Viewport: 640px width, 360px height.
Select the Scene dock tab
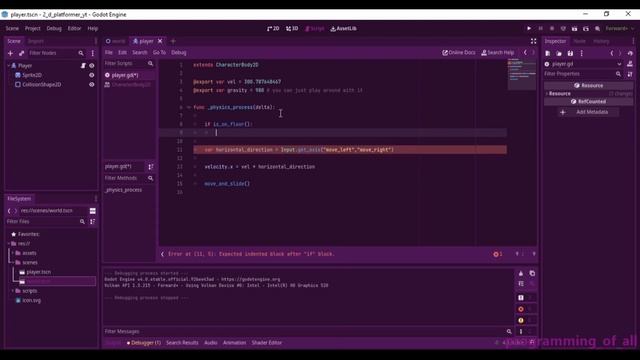tap(13, 41)
